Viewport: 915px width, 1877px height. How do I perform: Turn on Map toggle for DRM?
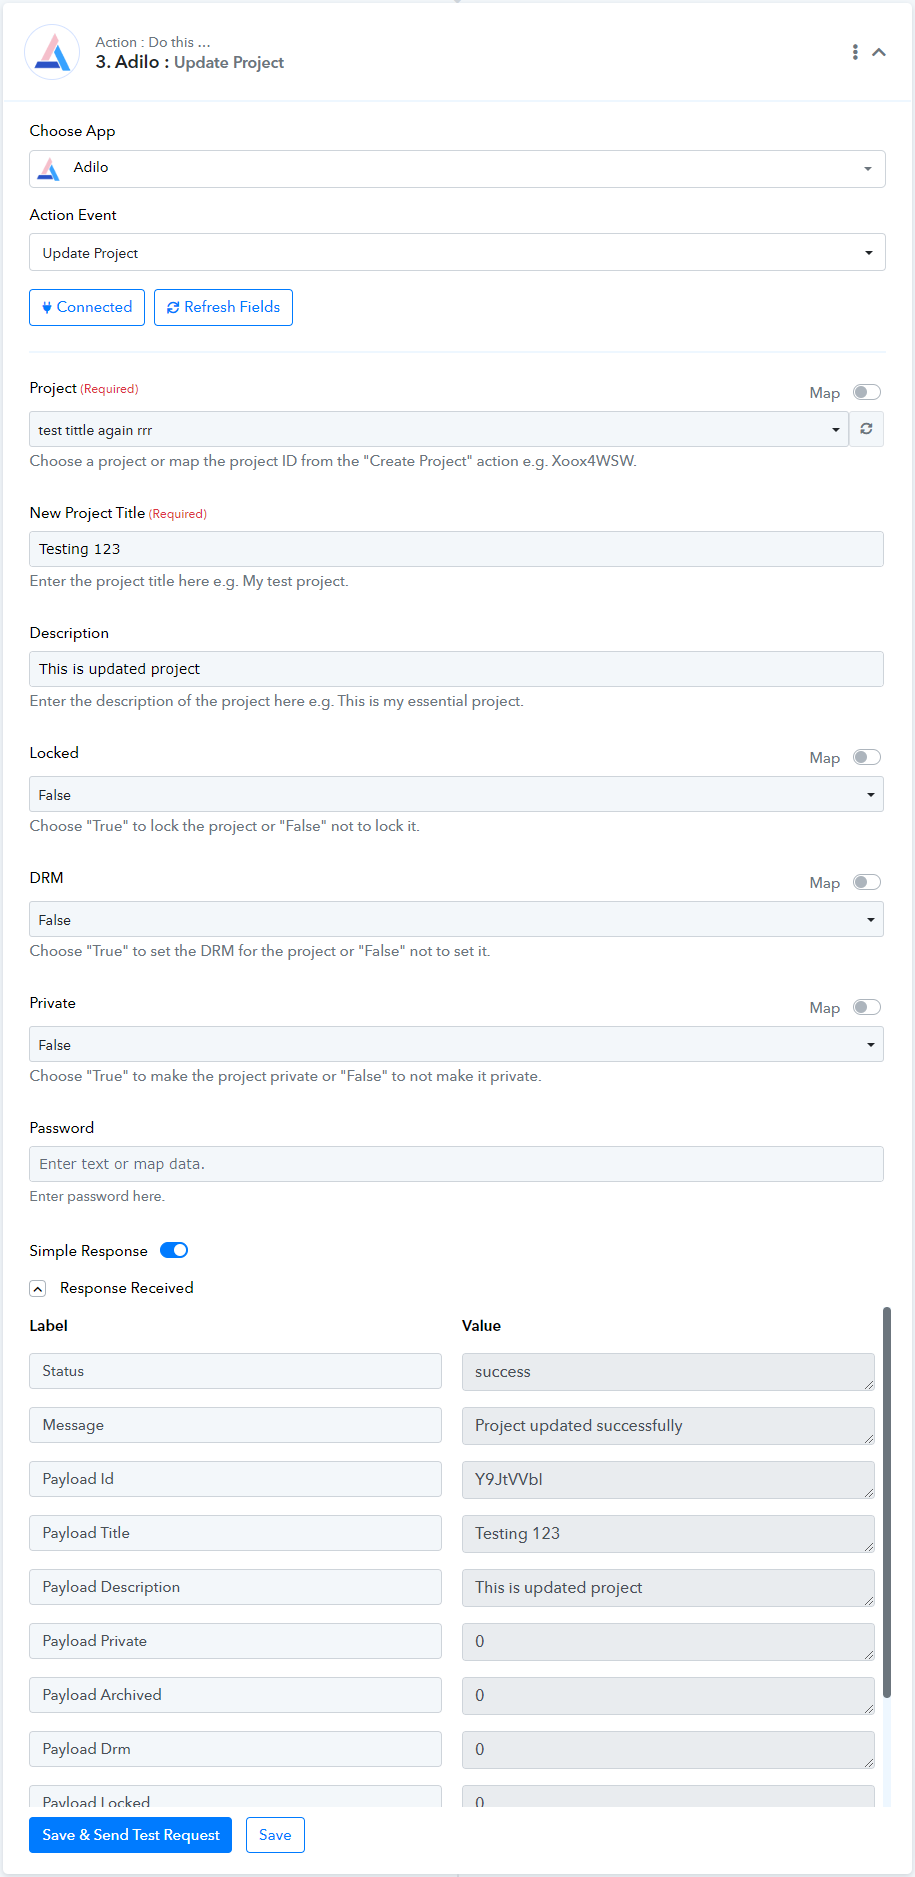point(867,882)
